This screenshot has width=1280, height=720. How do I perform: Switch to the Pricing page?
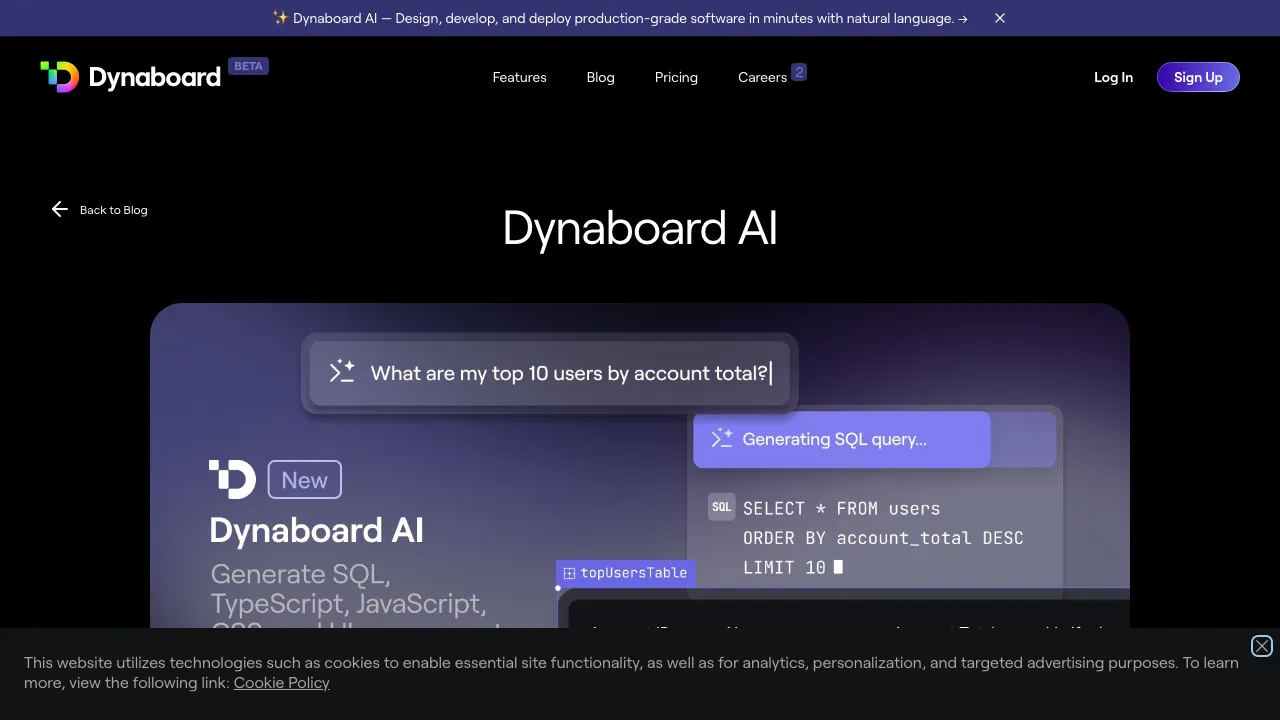(676, 77)
